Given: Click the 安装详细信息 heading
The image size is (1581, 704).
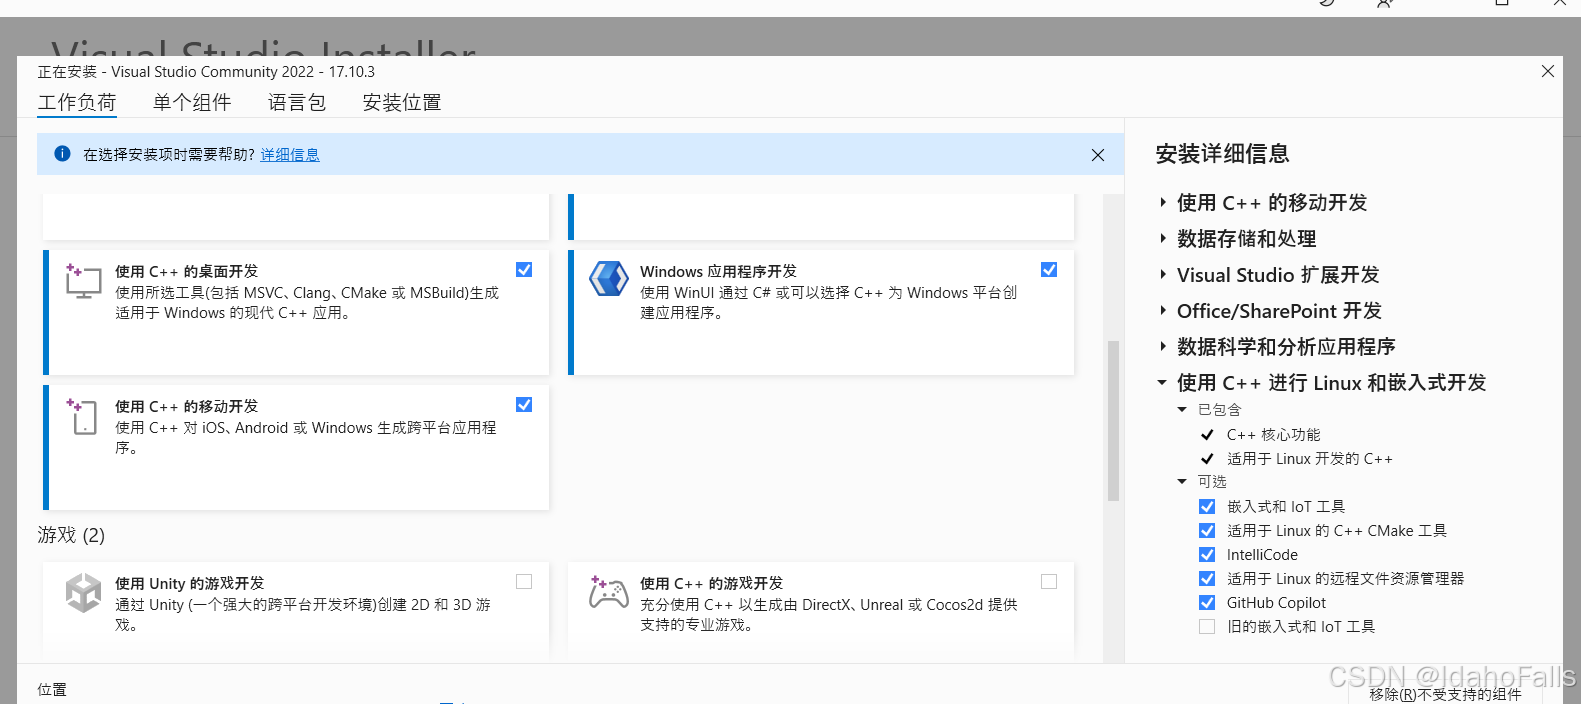Looking at the screenshot, I should (x=1222, y=154).
